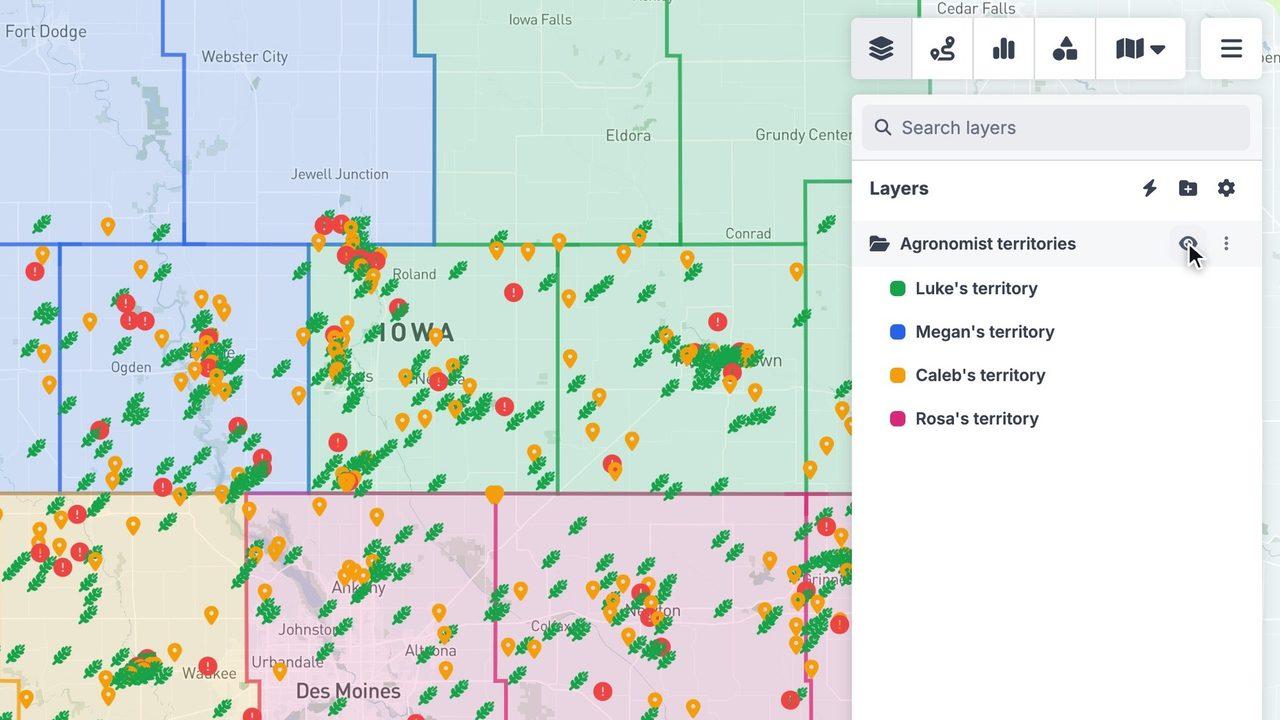The width and height of the screenshot is (1280, 720).
Task: Click the green swatch for Luke's territory
Action: pos(898,288)
